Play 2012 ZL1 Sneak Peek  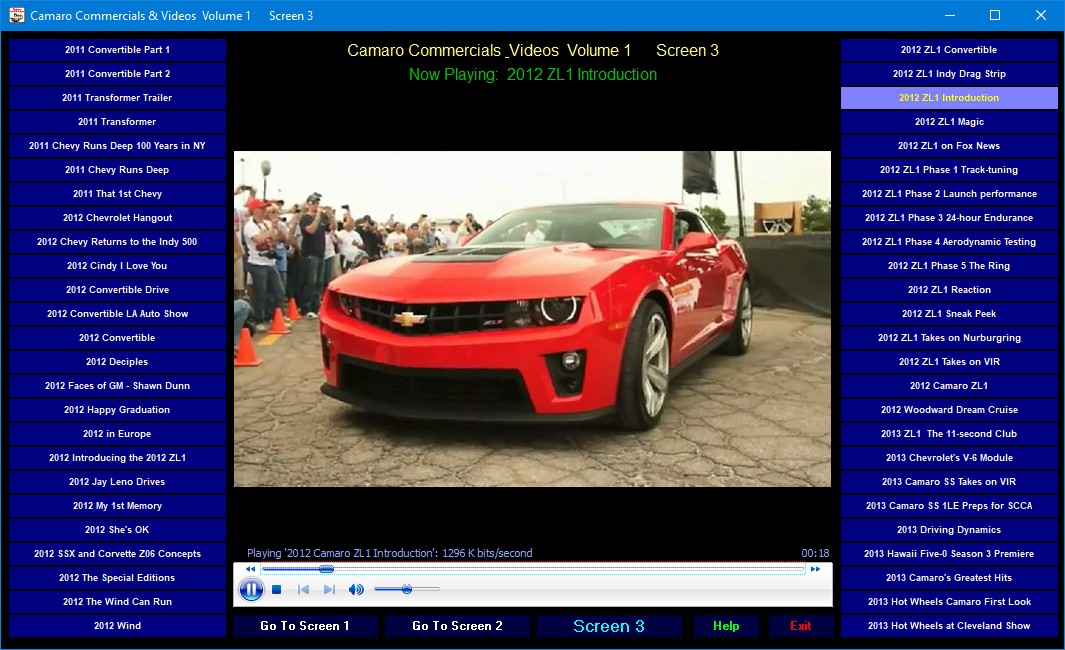tap(949, 314)
